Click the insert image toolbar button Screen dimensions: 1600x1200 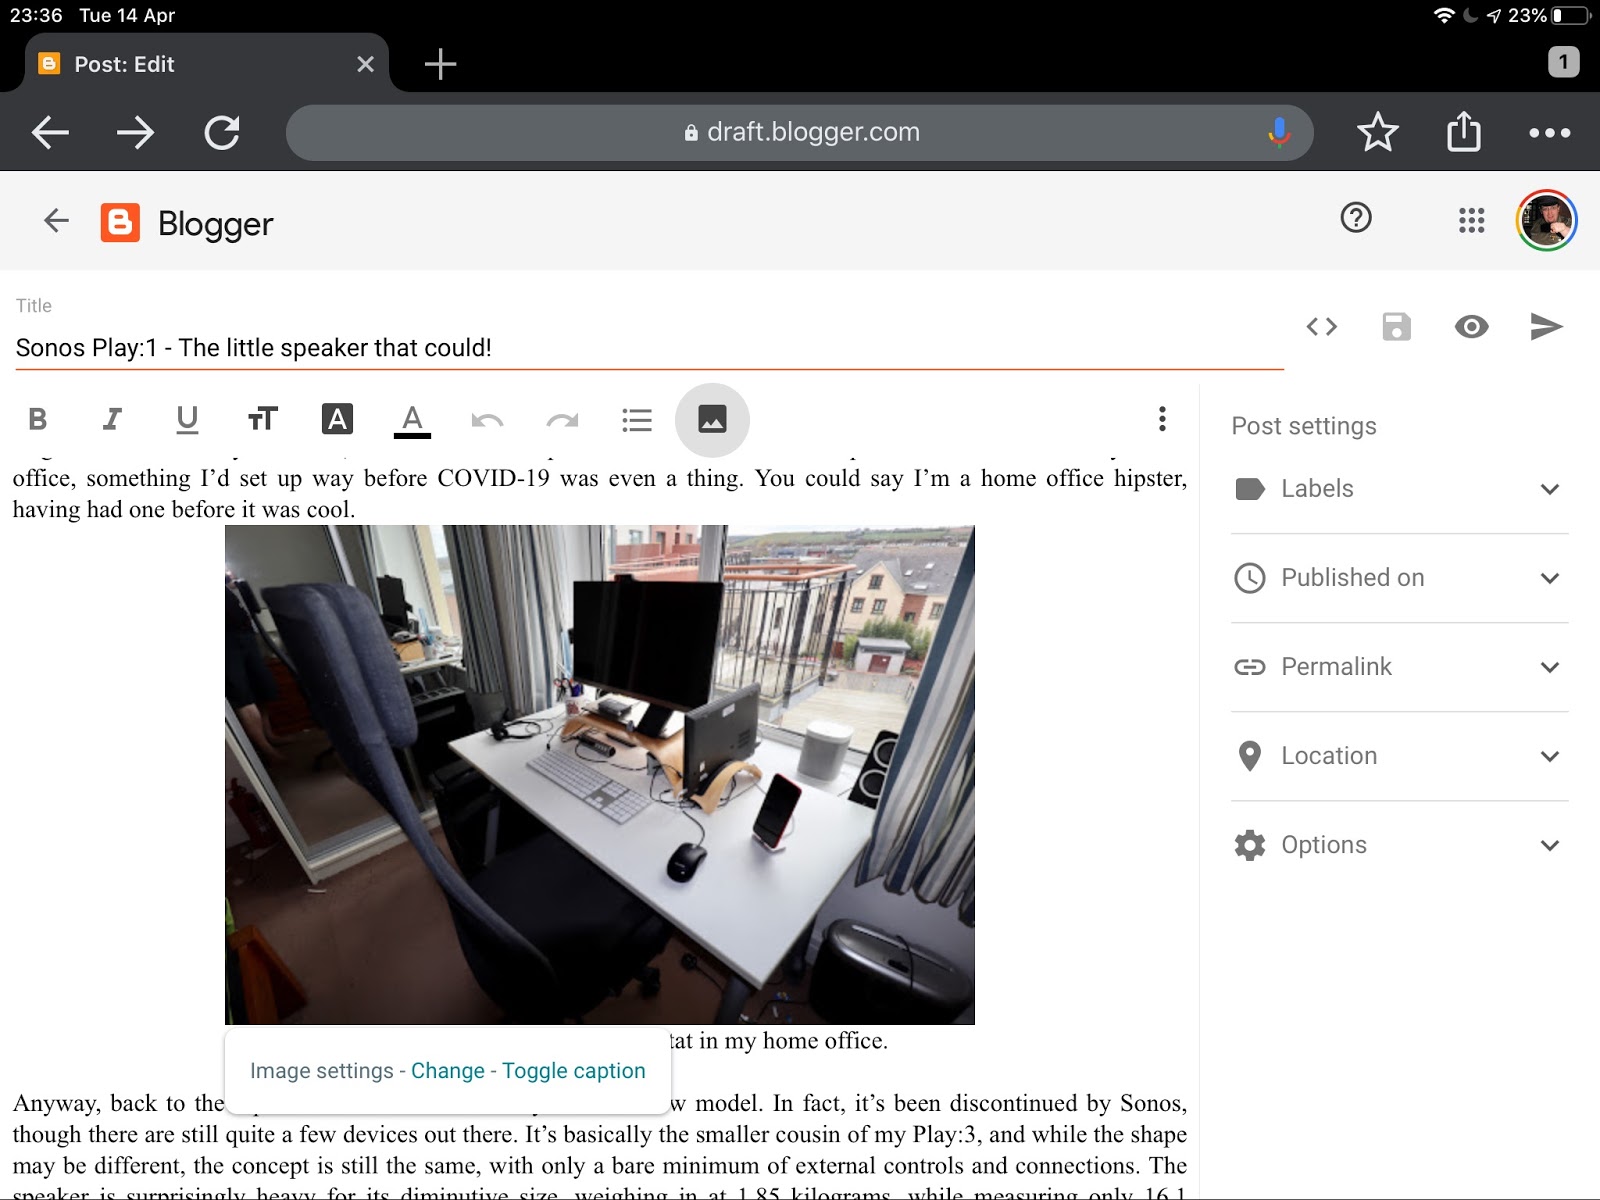tap(712, 420)
